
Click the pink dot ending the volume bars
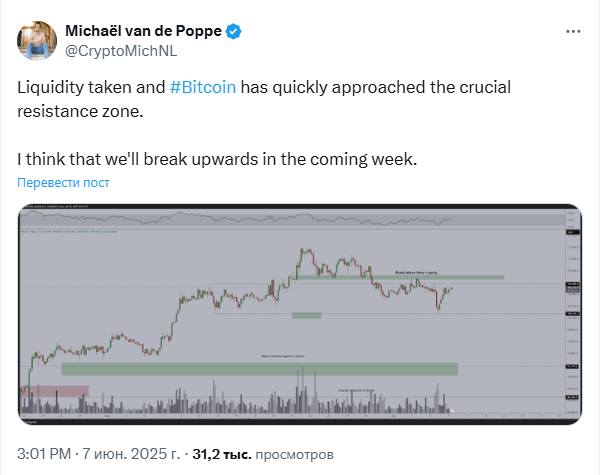[x=452, y=411]
